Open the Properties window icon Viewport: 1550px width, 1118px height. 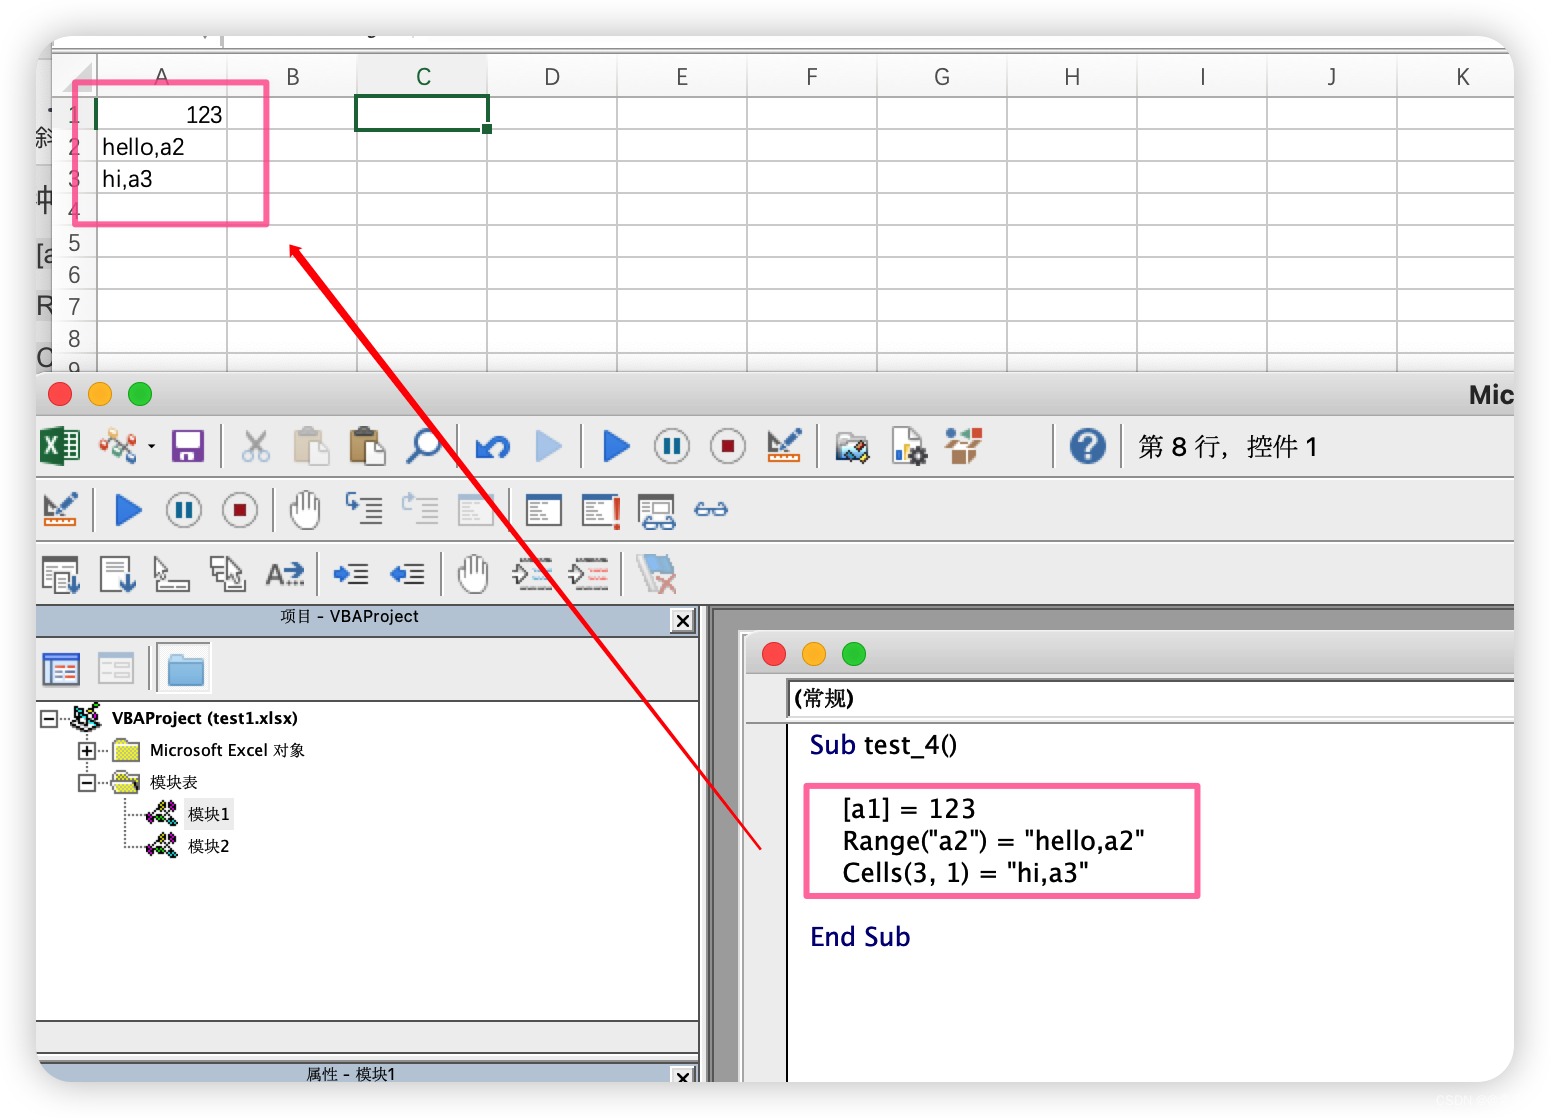click(x=909, y=446)
